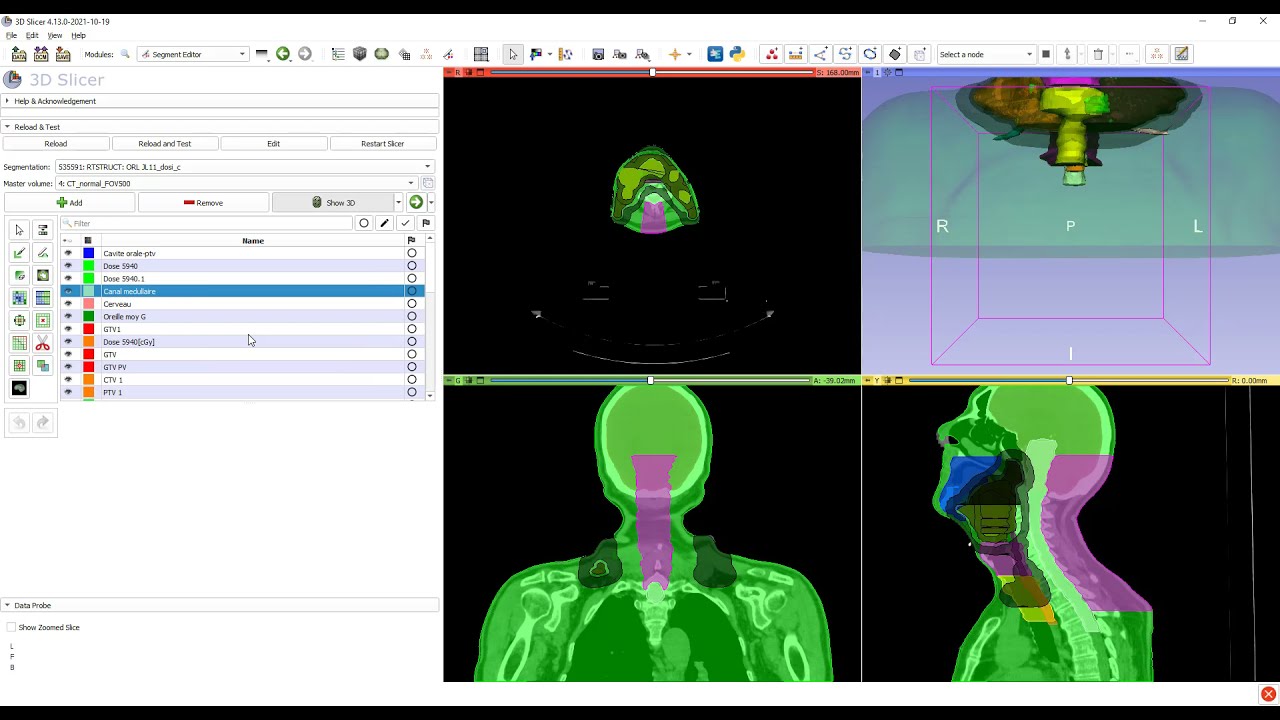Hide the Oreille moy G segment
This screenshot has height=720, width=1280.
(x=68, y=316)
